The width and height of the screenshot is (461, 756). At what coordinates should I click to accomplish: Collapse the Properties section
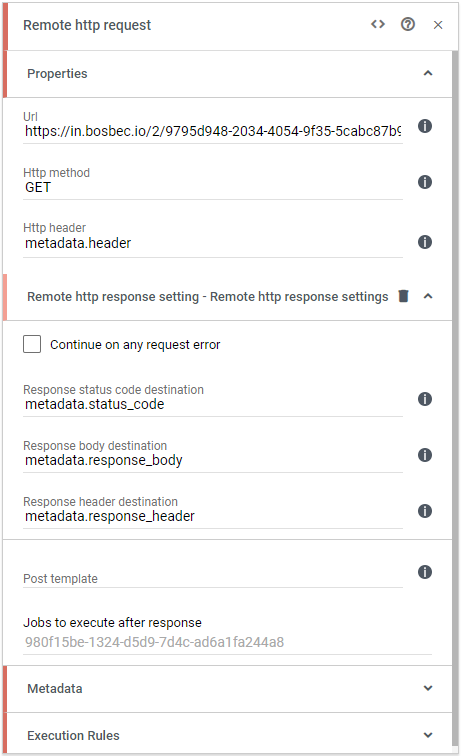pos(428,73)
